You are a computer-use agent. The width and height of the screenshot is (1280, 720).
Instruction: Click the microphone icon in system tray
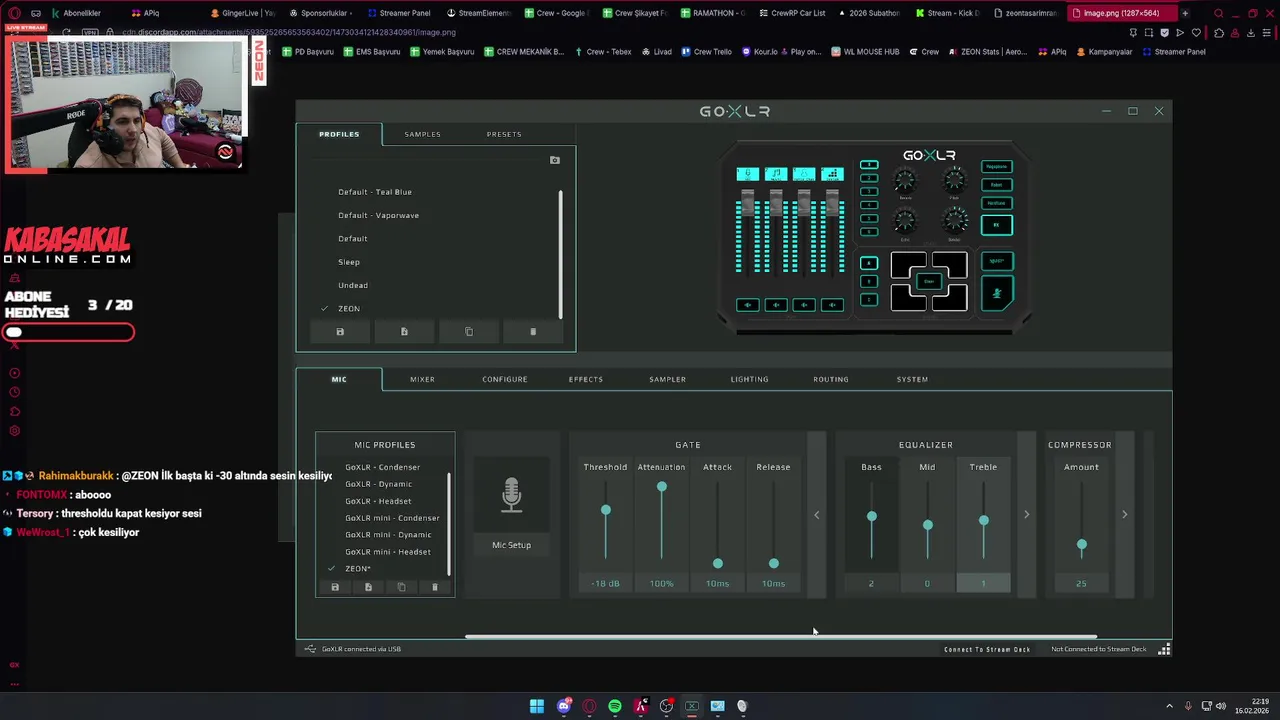point(1188,706)
